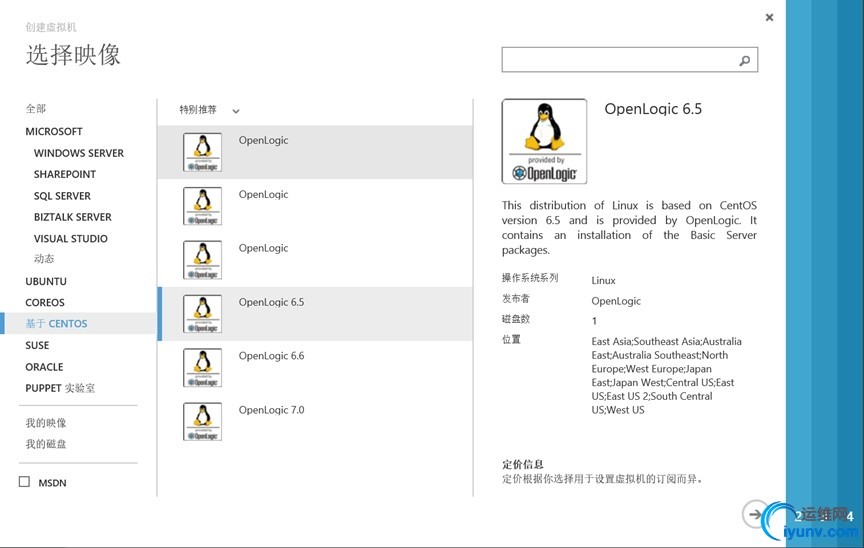
Task: Close the image selection dialog
Action: [x=769, y=18]
